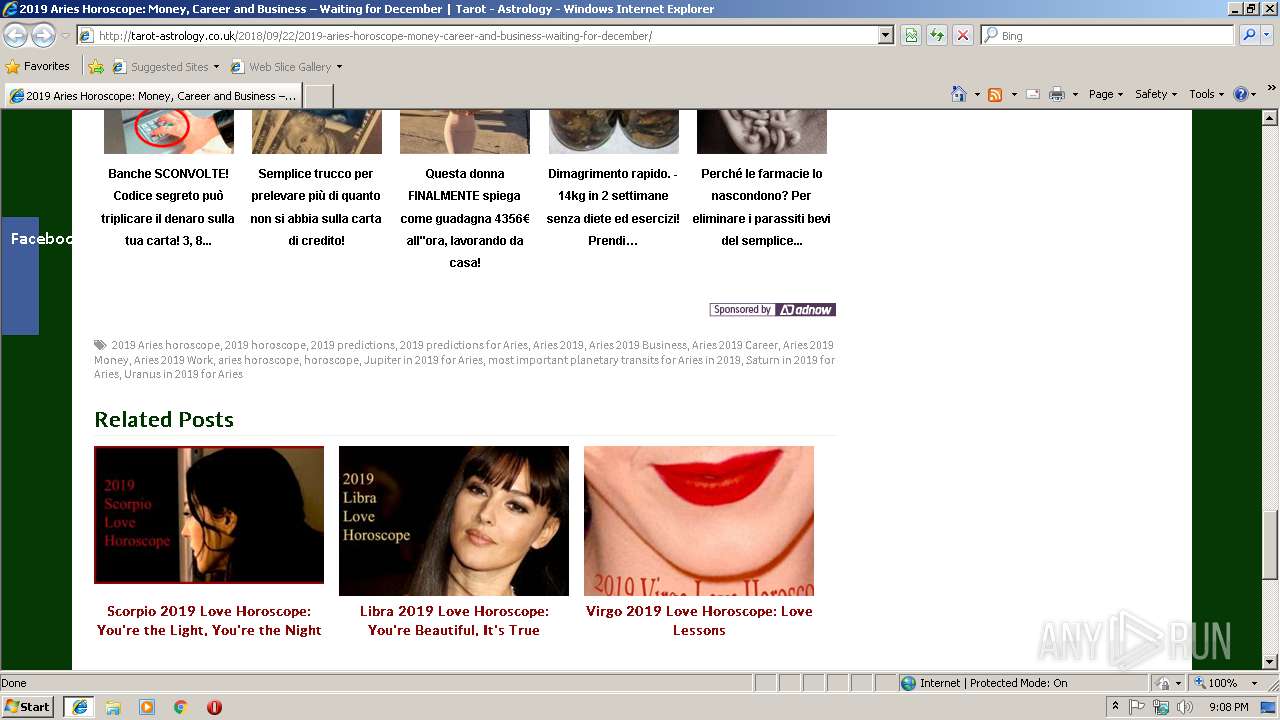Click the scrollbar down arrow

(1270, 661)
